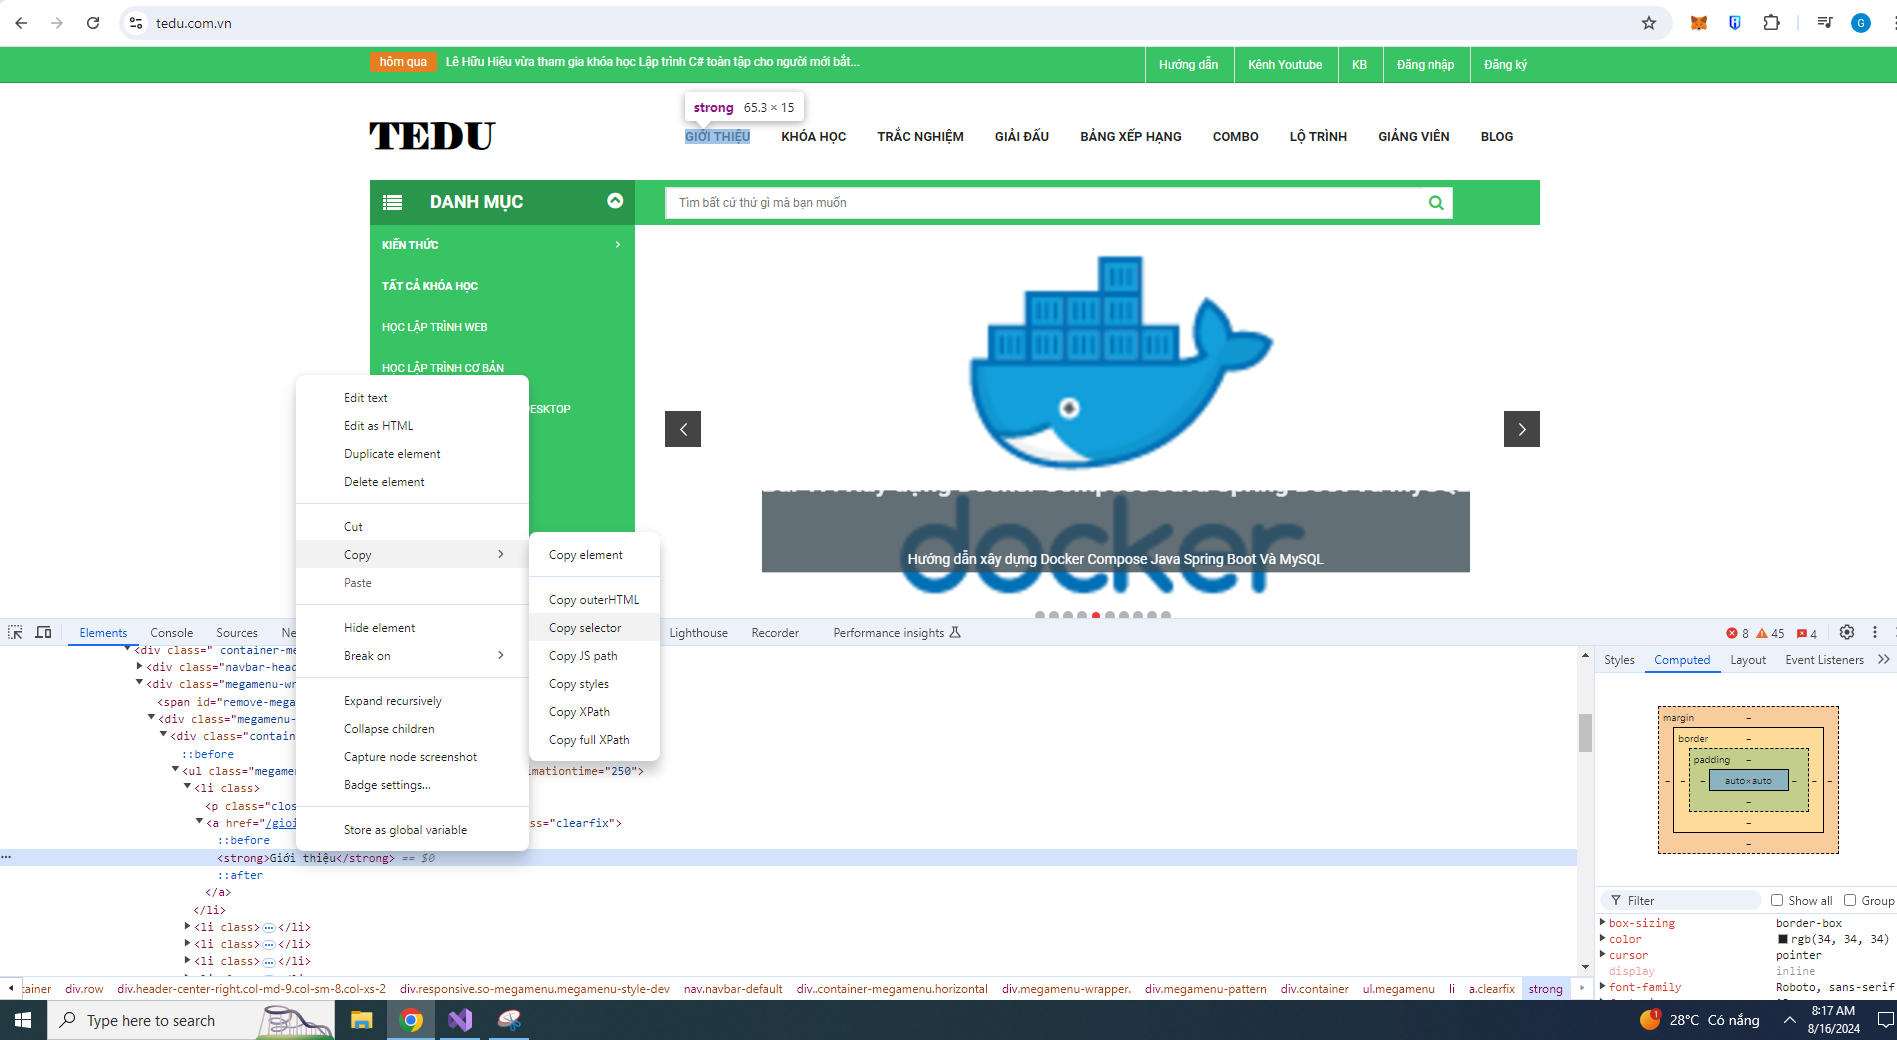
Task: Click the Đăng nhập login link
Action: [1425, 65]
